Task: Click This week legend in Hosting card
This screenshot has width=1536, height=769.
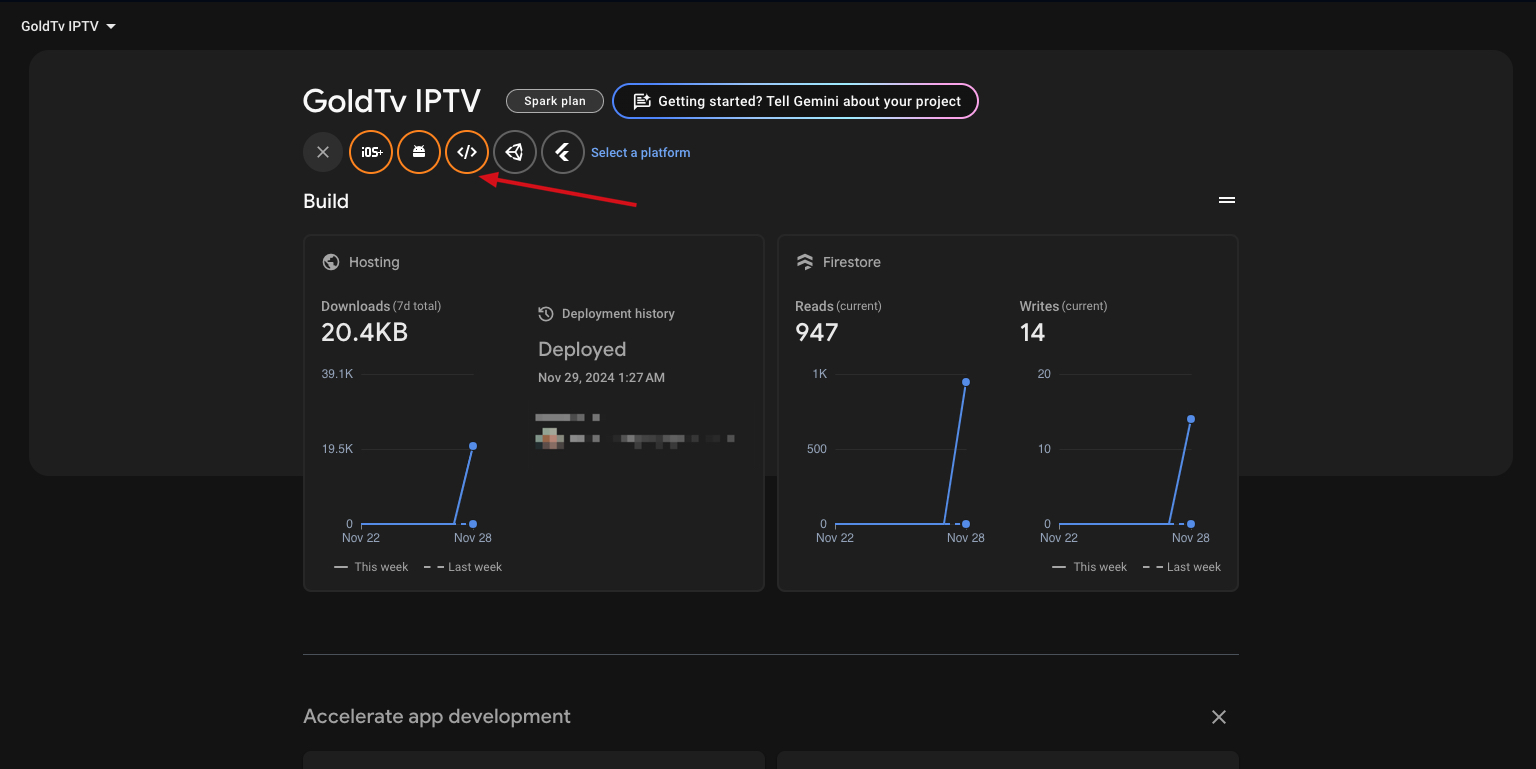Action: coord(372,567)
